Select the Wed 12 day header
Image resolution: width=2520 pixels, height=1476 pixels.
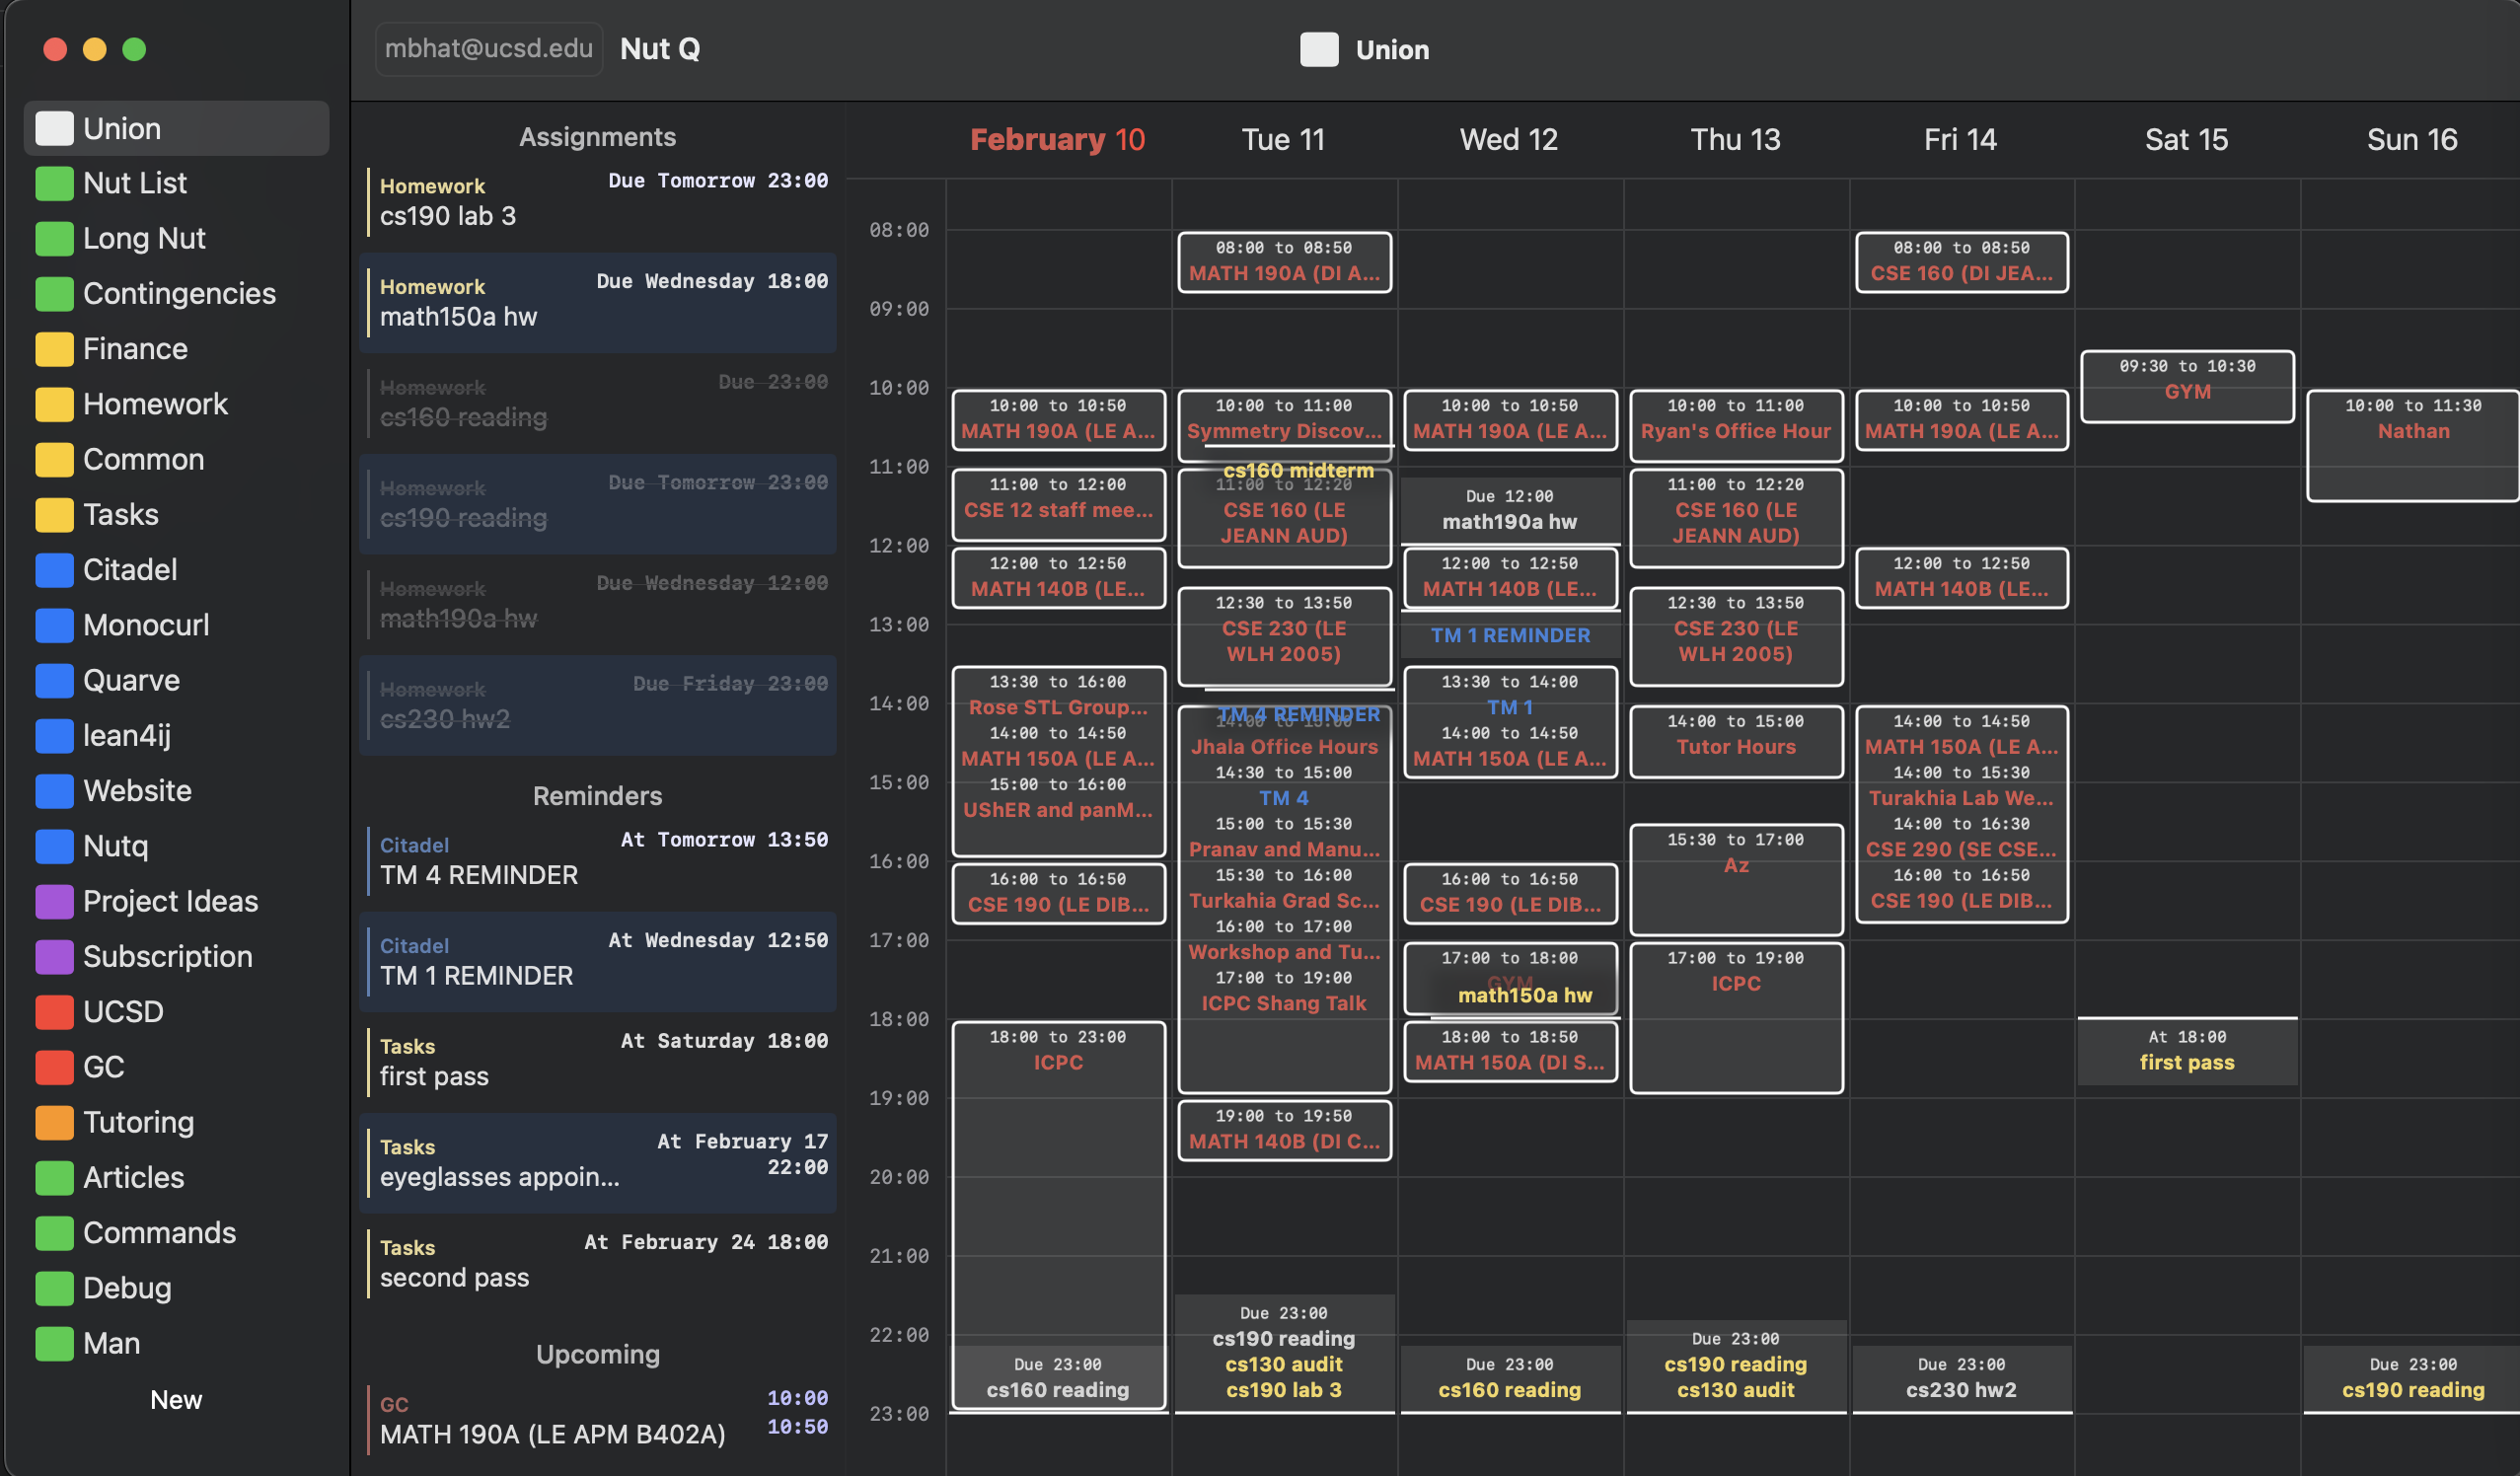[1509, 139]
